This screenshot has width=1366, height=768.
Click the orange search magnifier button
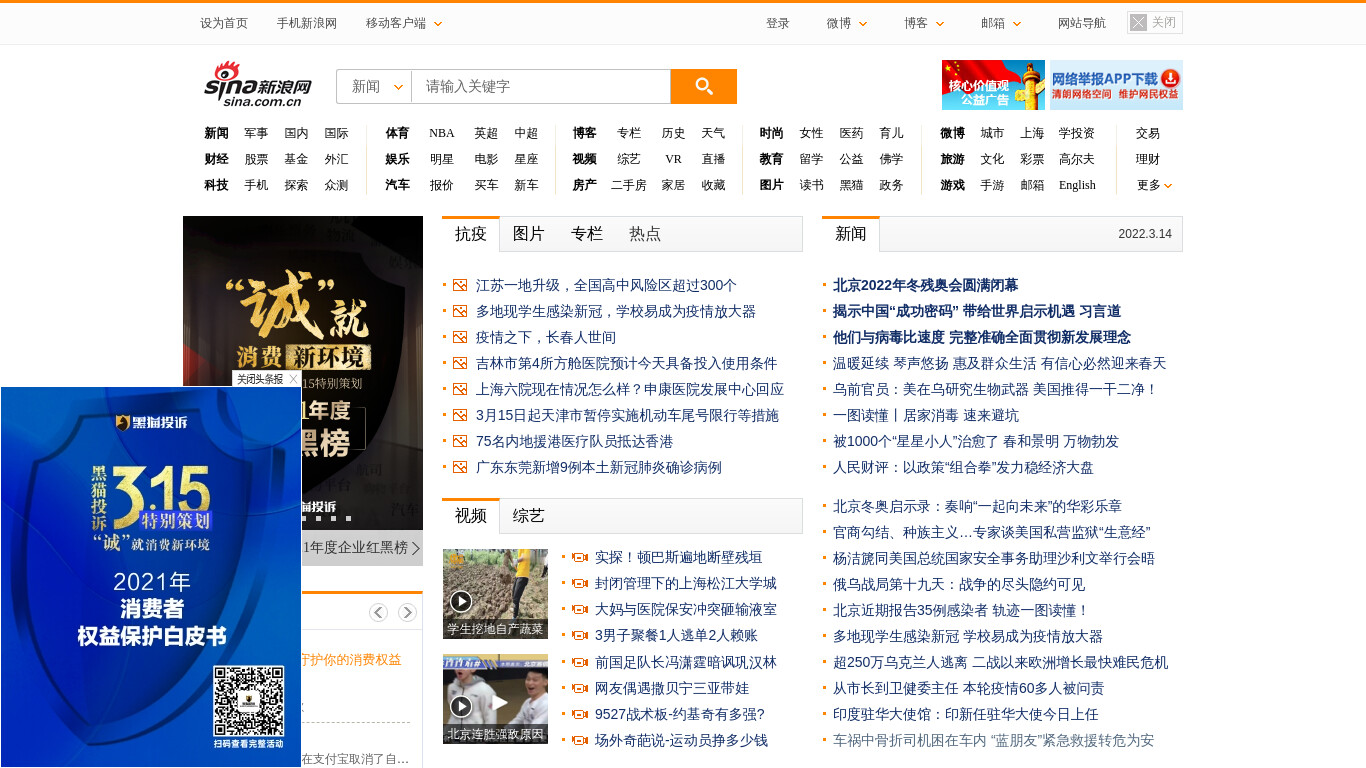coord(703,86)
